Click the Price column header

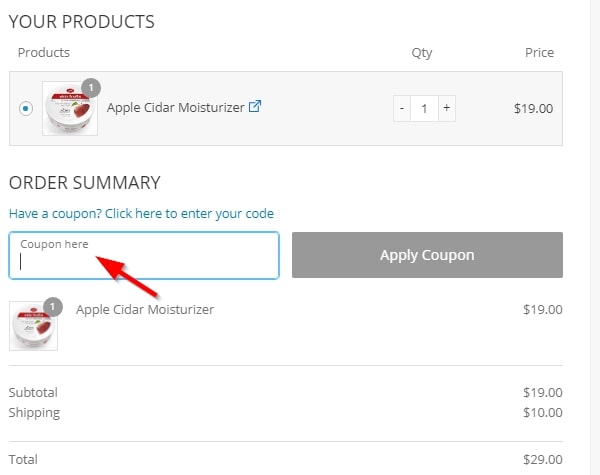click(x=539, y=52)
